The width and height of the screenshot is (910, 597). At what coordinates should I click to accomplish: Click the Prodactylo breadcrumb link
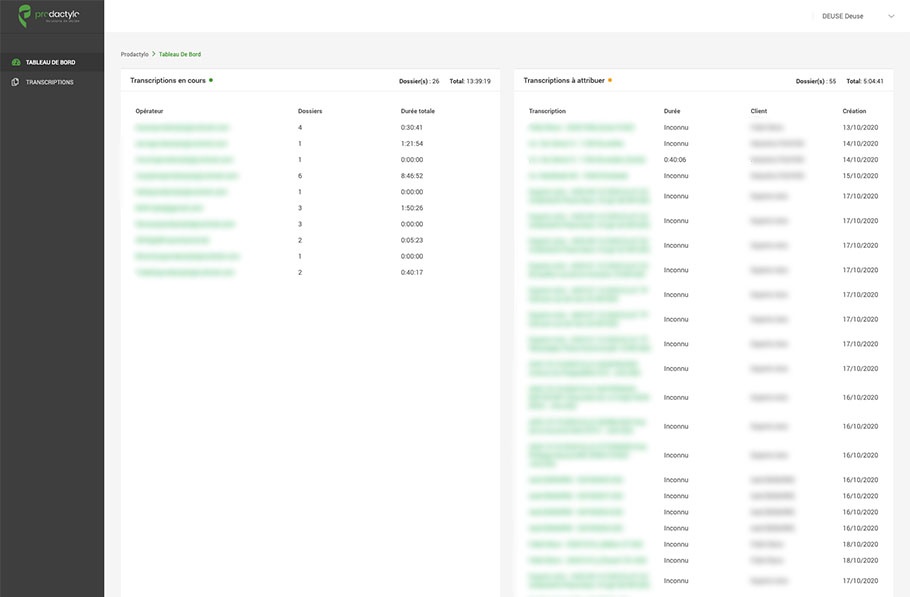[134, 54]
